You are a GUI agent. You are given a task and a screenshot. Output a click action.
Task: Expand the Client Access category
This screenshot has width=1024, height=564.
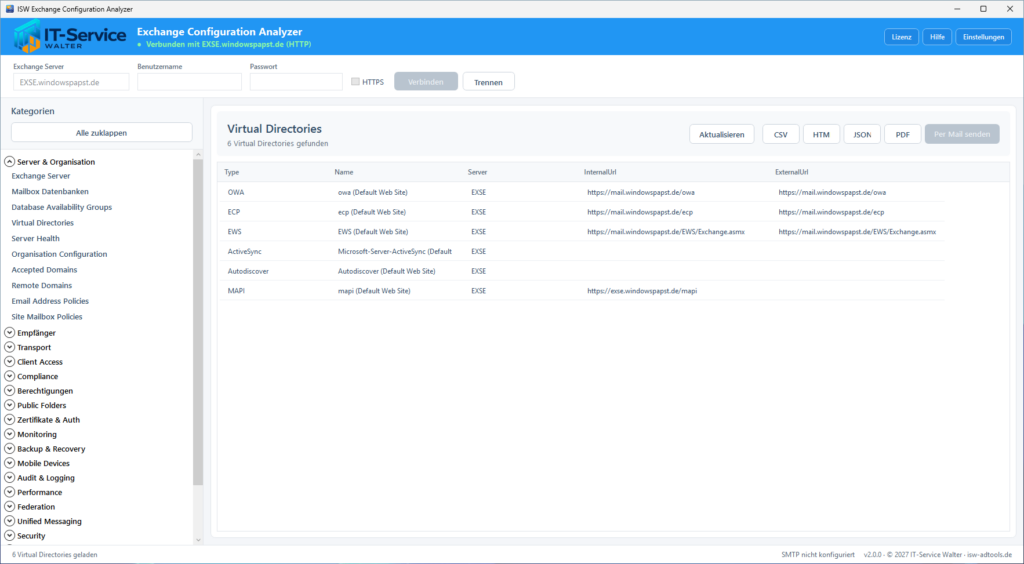(x=9, y=362)
